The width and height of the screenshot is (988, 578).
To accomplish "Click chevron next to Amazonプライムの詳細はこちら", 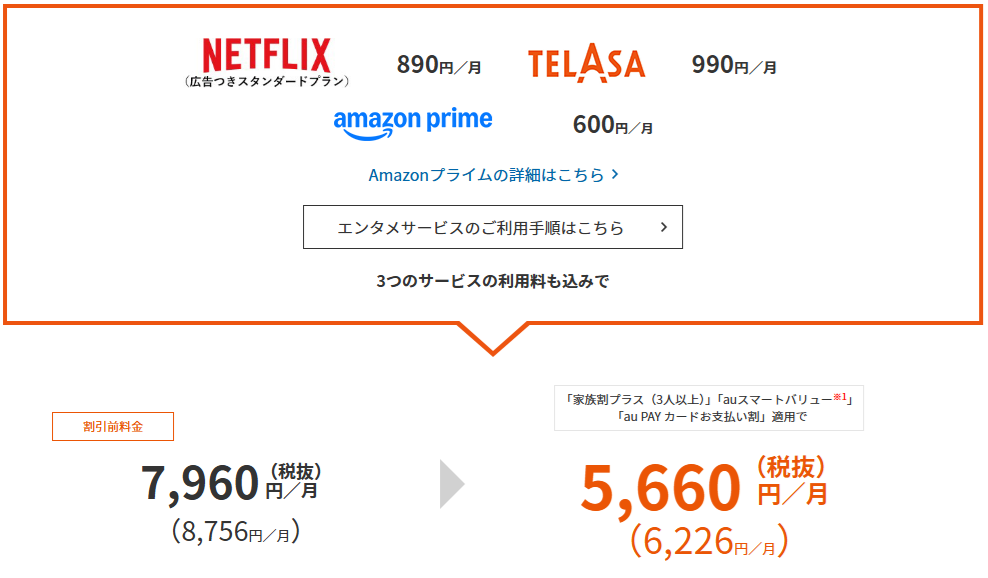I will (x=616, y=174).
